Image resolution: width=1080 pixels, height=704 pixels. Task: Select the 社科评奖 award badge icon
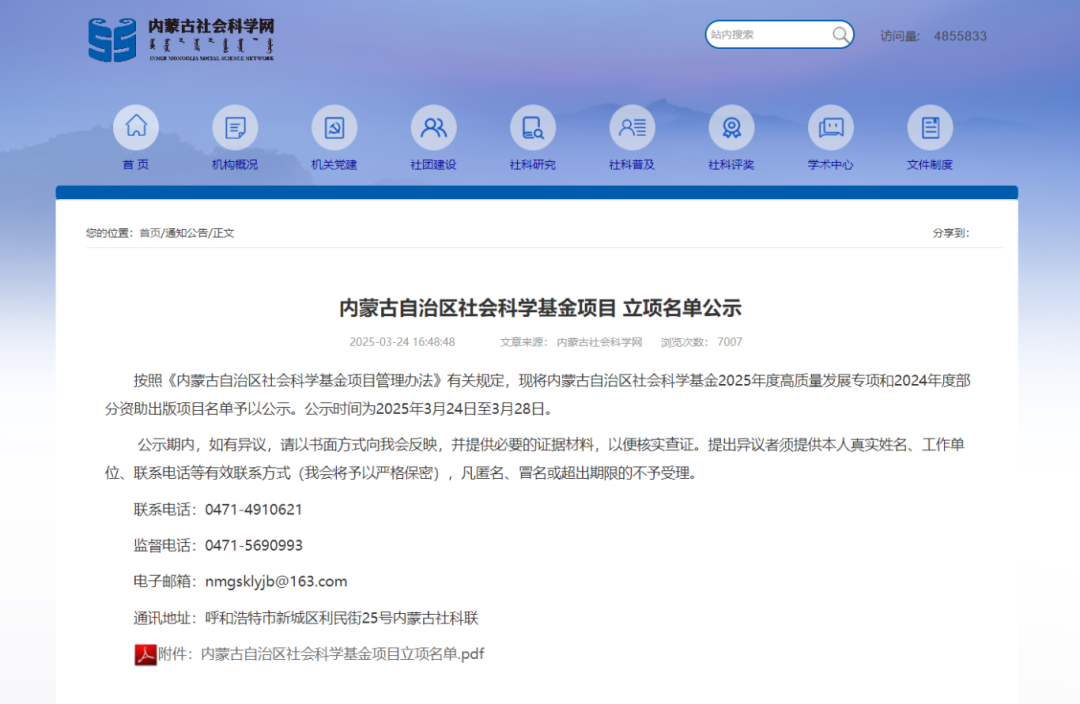tap(731, 128)
